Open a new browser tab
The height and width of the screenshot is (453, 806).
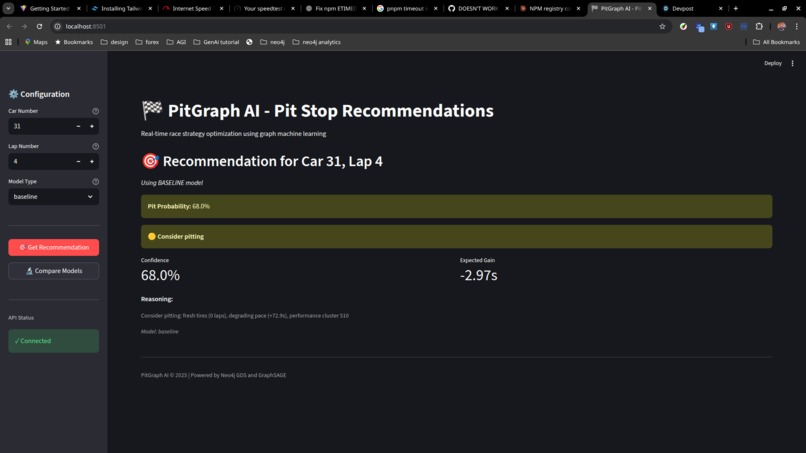pos(736,9)
